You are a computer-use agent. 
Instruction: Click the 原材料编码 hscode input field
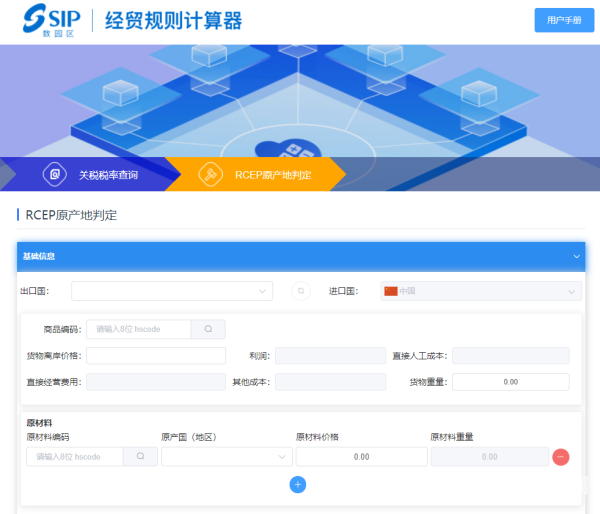point(76,457)
